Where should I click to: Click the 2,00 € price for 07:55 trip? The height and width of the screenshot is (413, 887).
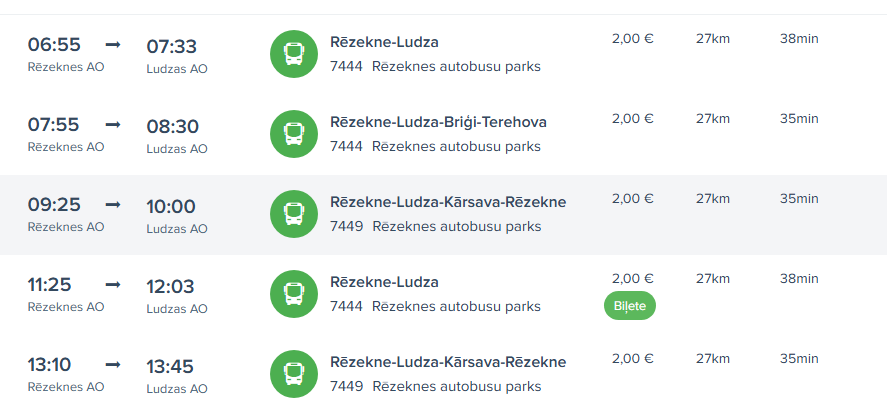(x=632, y=119)
